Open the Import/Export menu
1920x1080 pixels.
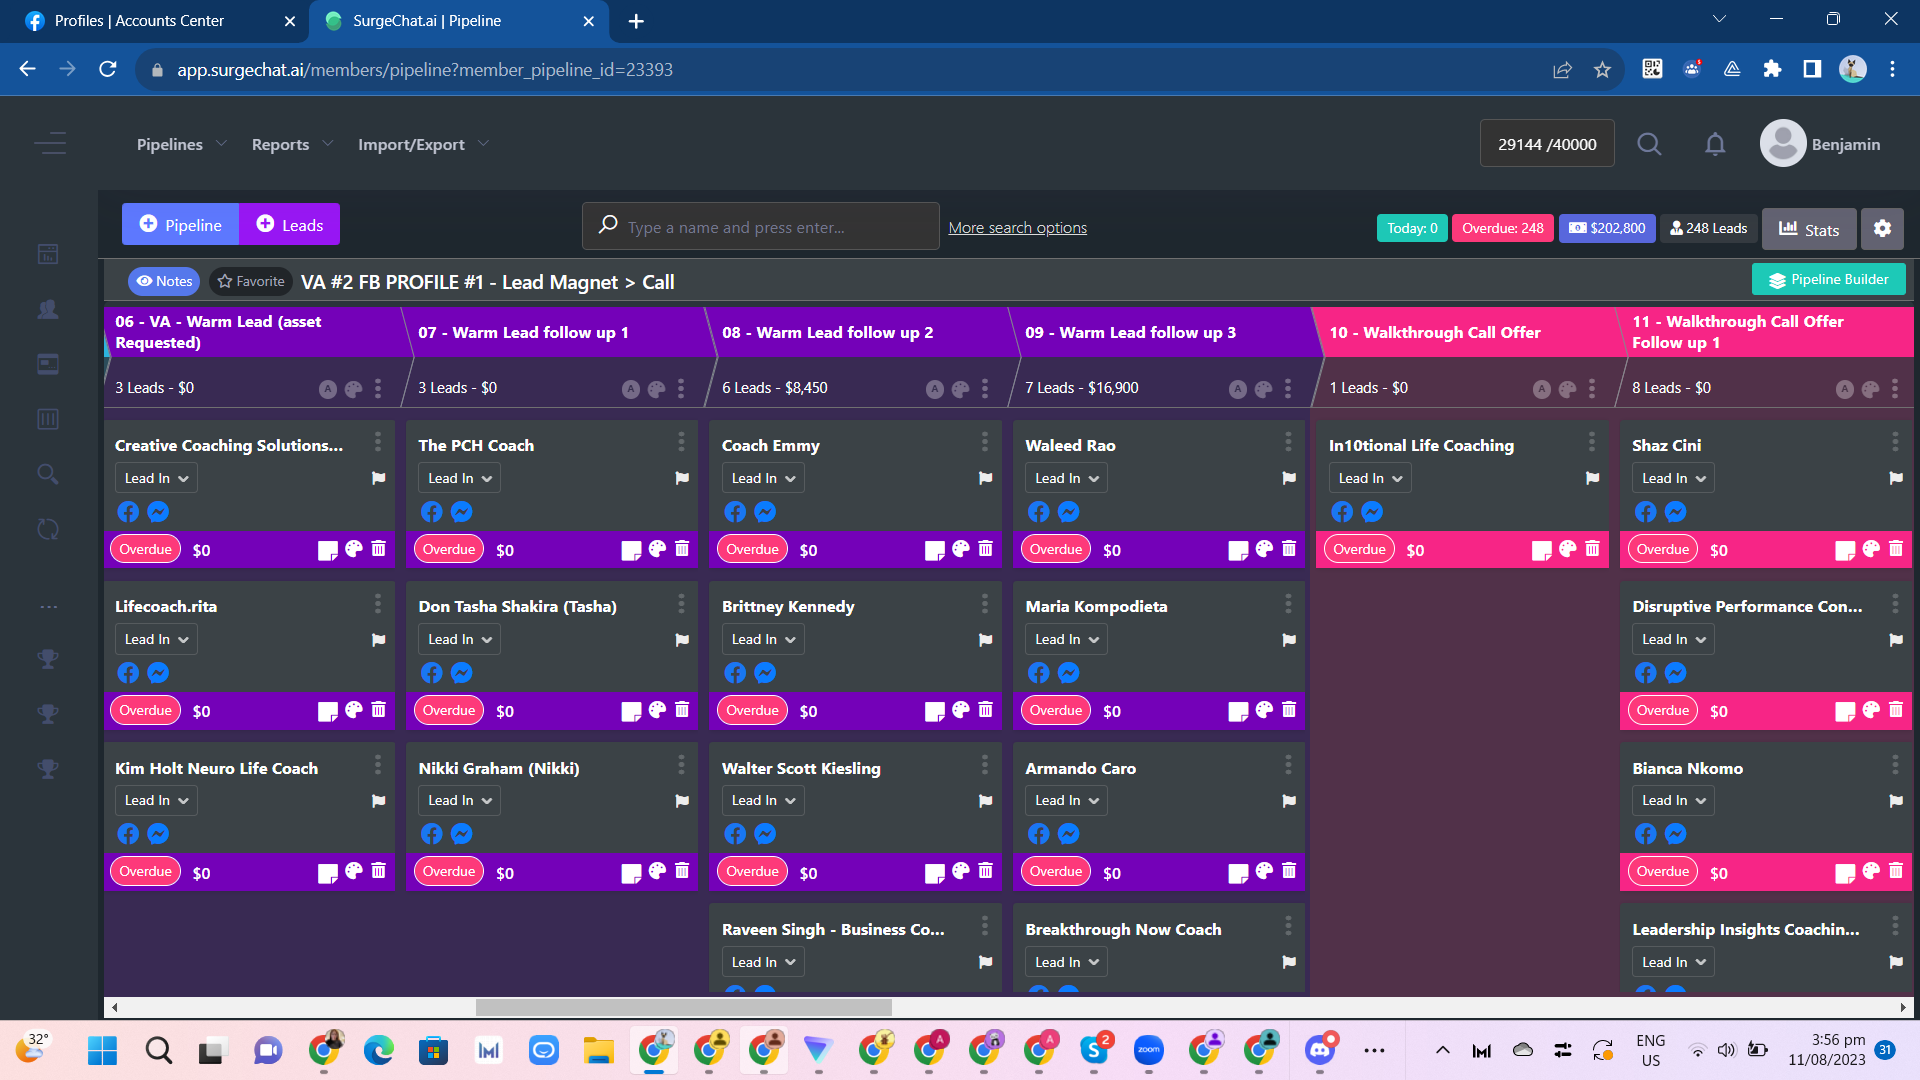(422, 144)
